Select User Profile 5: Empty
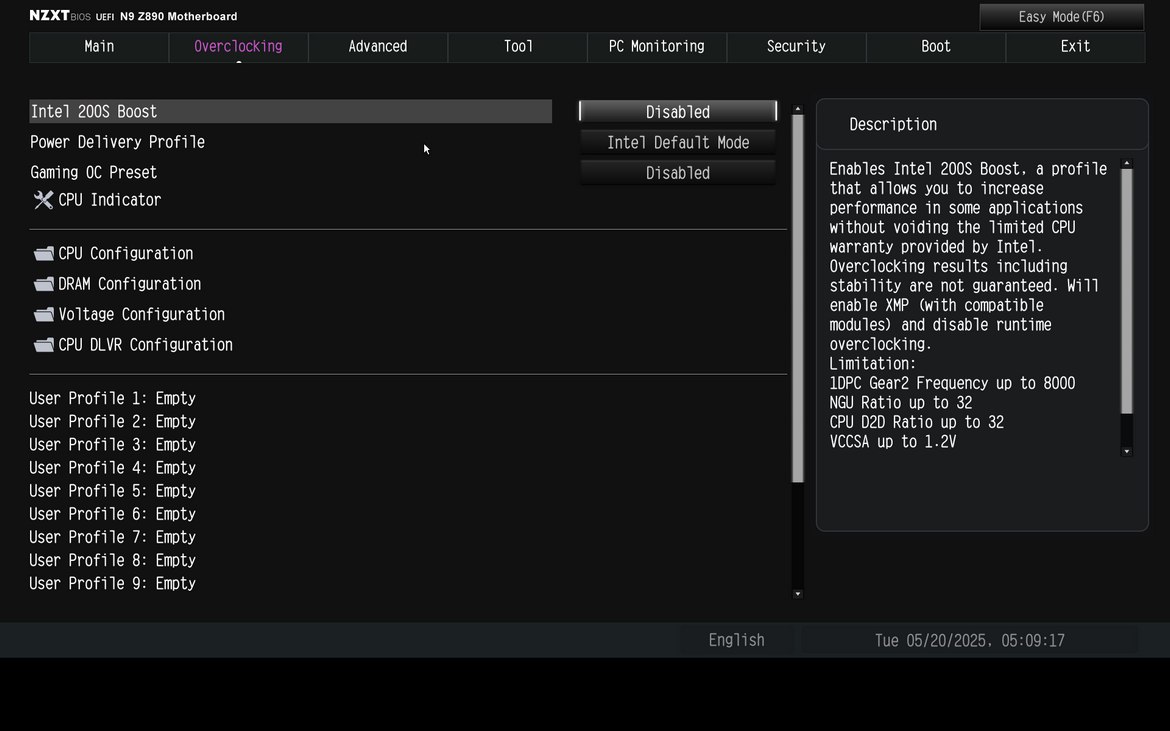 pos(113,491)
